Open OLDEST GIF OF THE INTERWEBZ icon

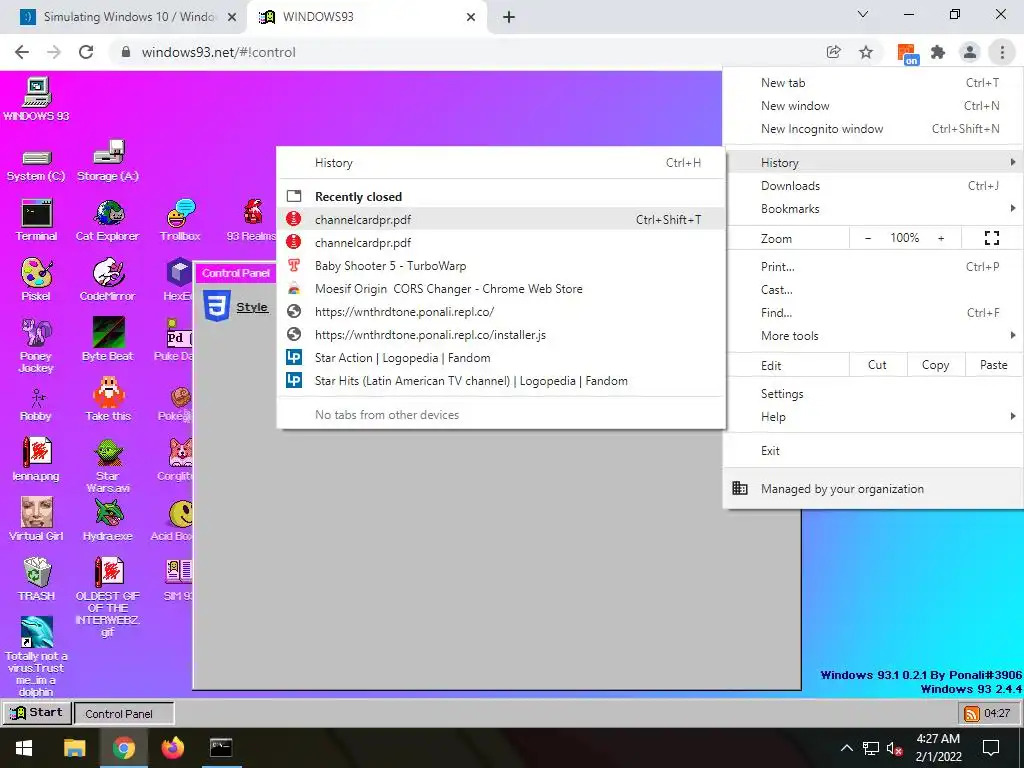click(108, 597)
